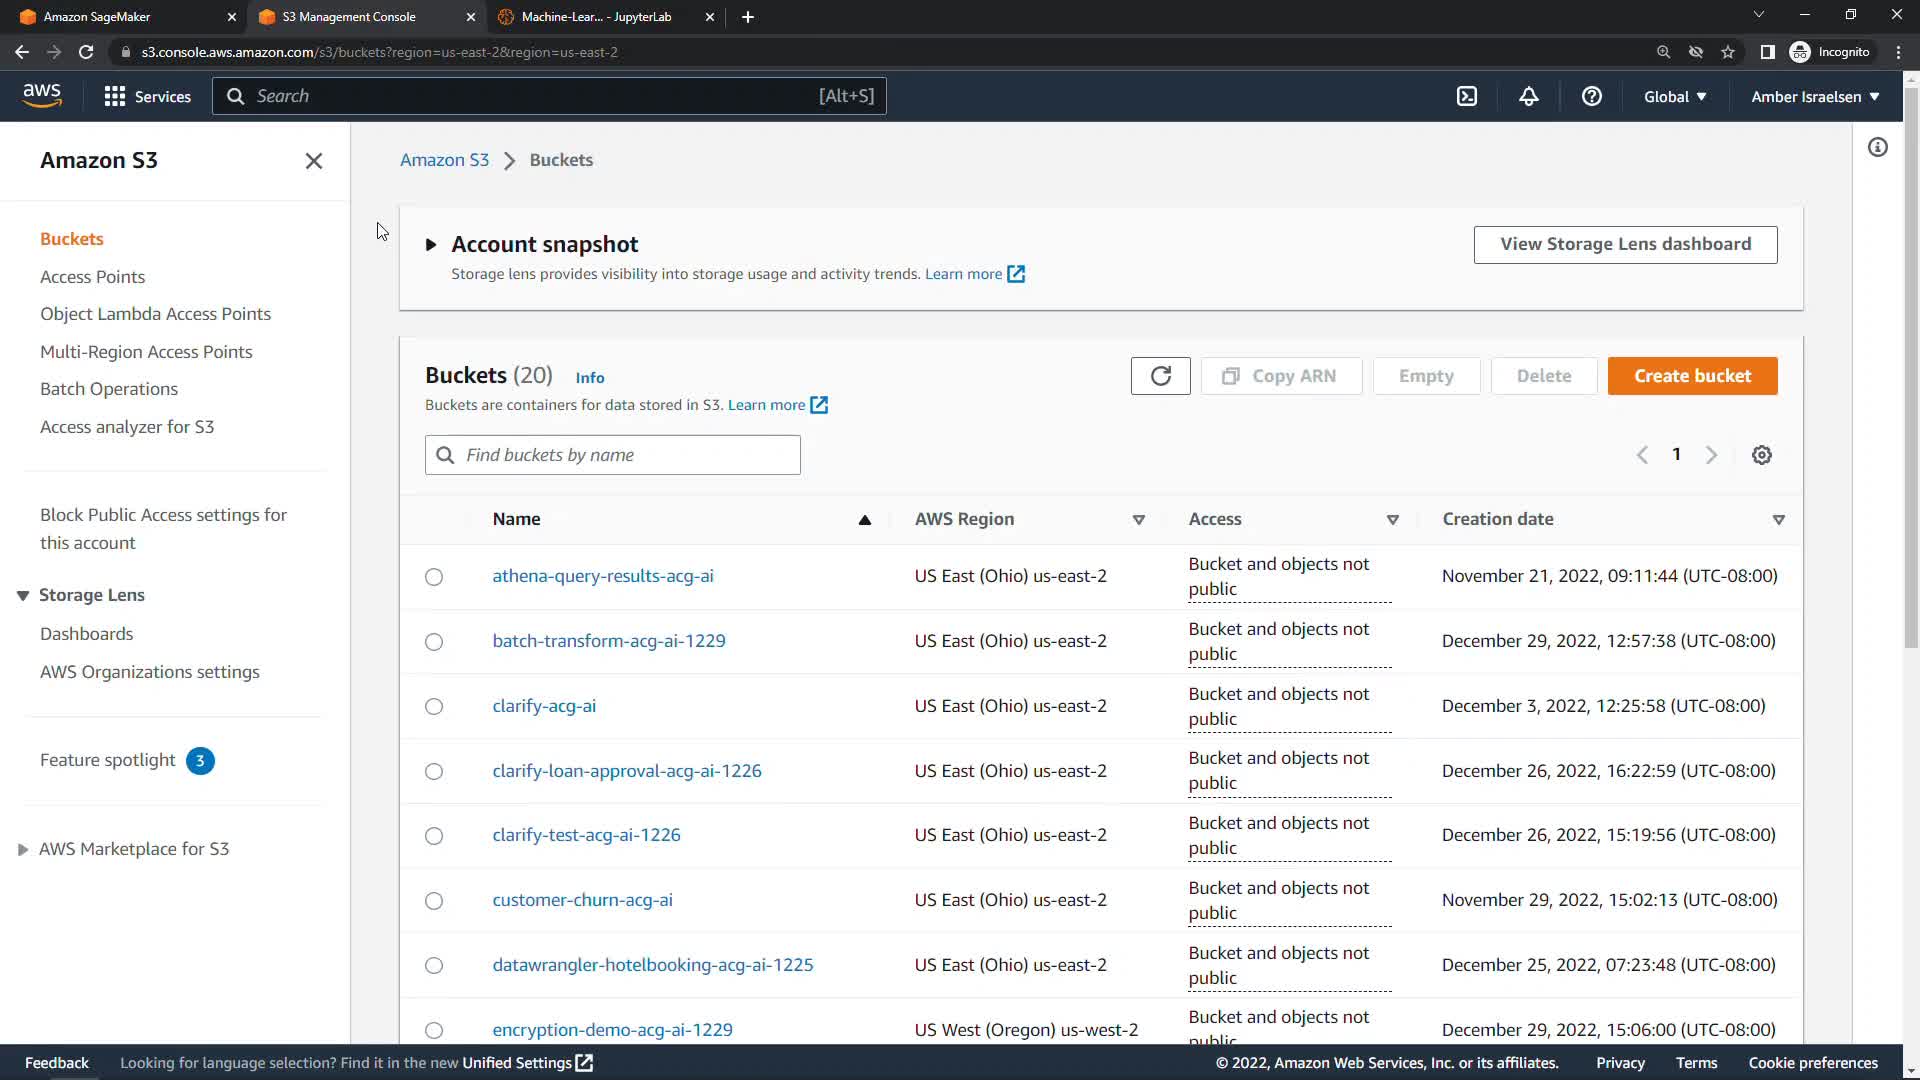This screenshot has width=1920, height=1080.
Task: Select clarify-acg-ai bucket radio button
Action: 433,707
